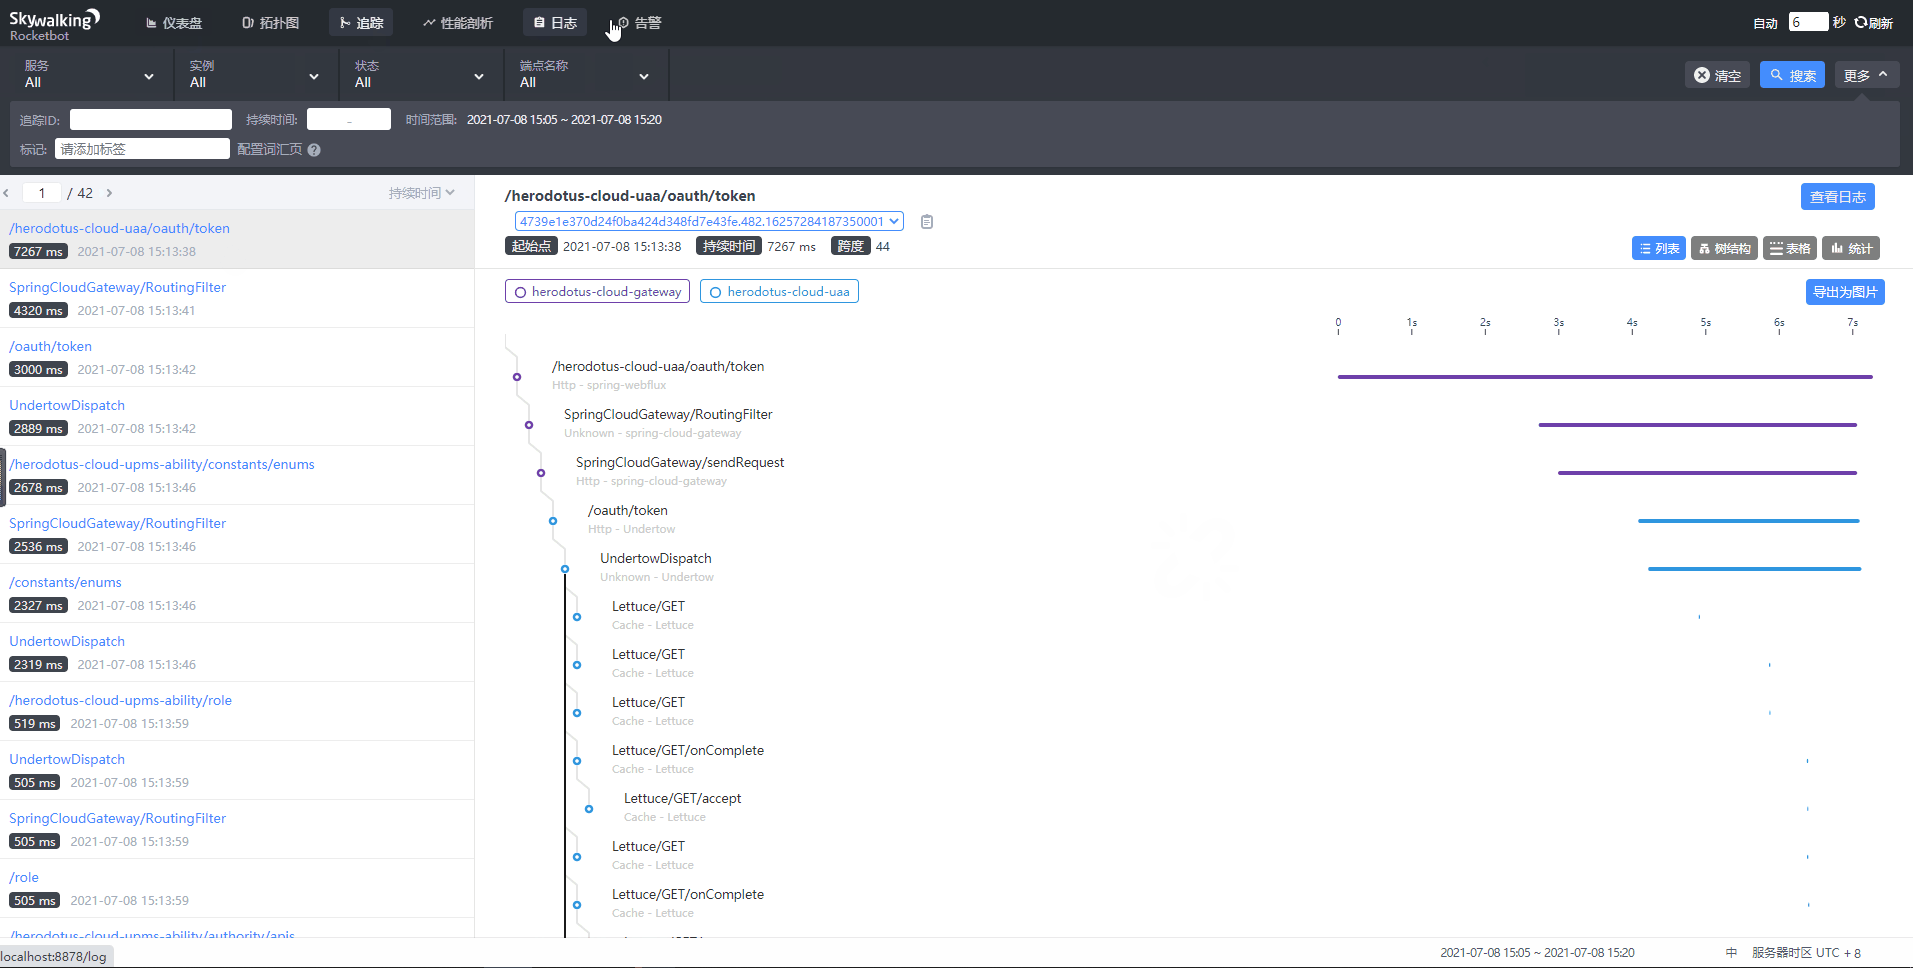Open the /oauth/token trace in list

(50, 346)
